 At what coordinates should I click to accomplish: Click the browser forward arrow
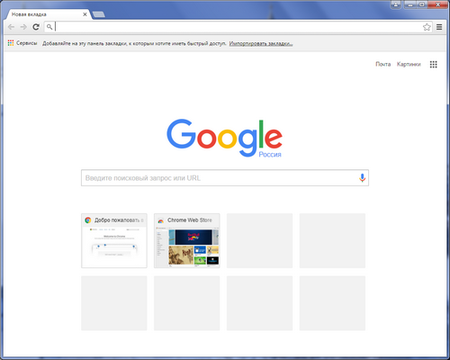click(x=23, y=27)
